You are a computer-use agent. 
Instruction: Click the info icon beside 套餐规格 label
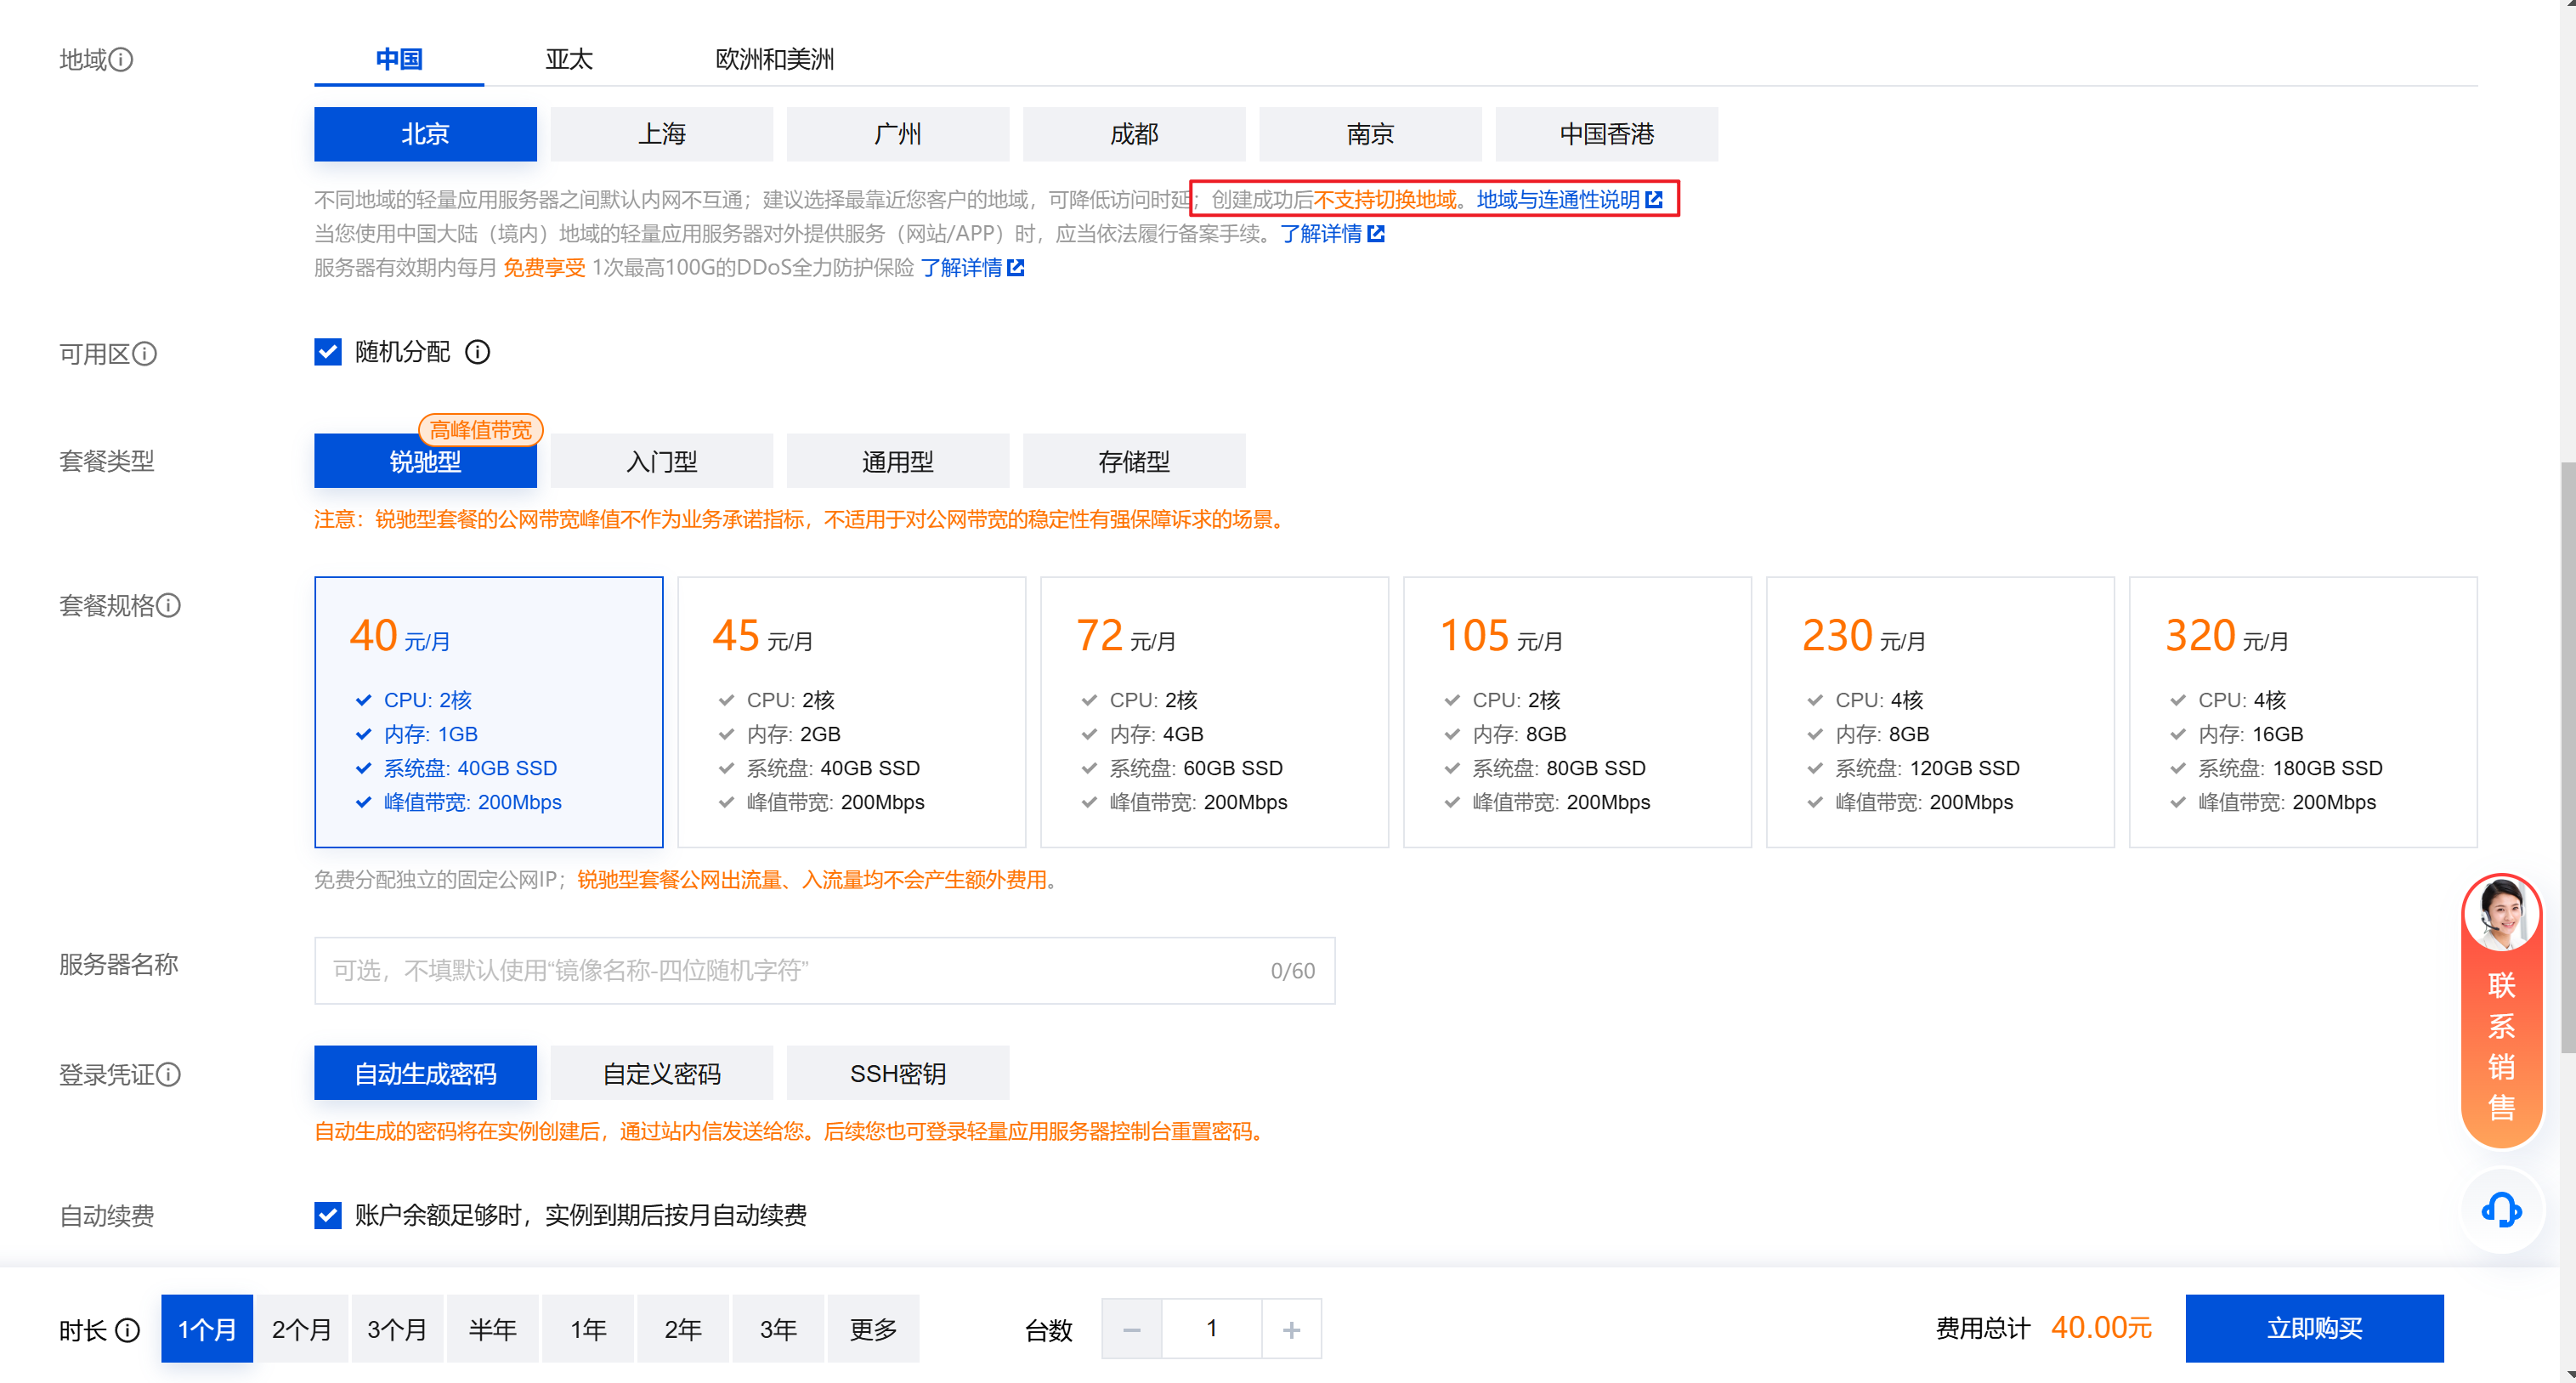169,605
